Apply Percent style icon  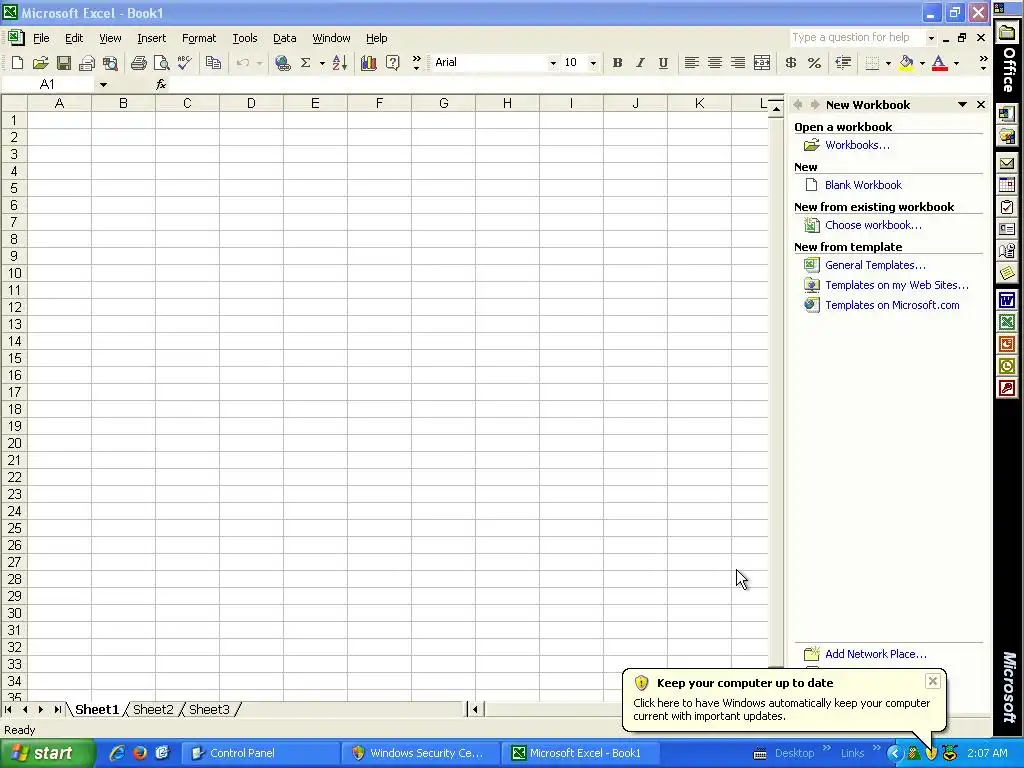point(814,63)
